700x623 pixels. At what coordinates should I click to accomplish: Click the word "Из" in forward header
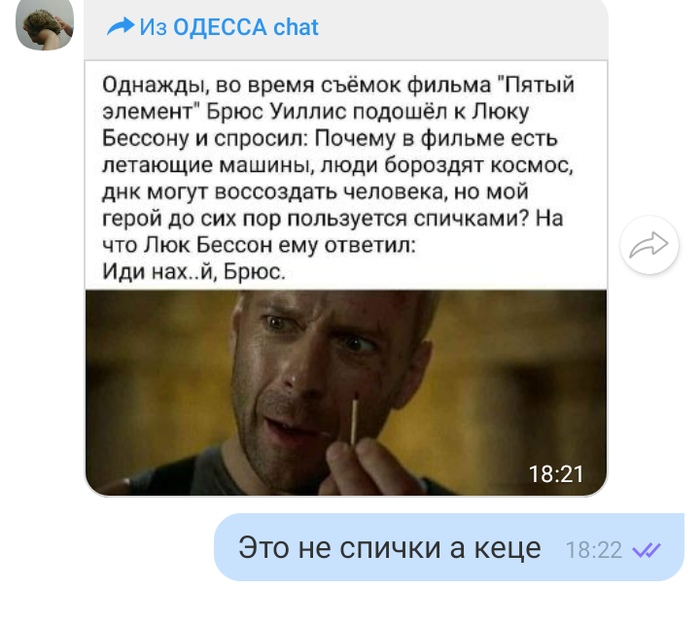click(x=153, y=27)
